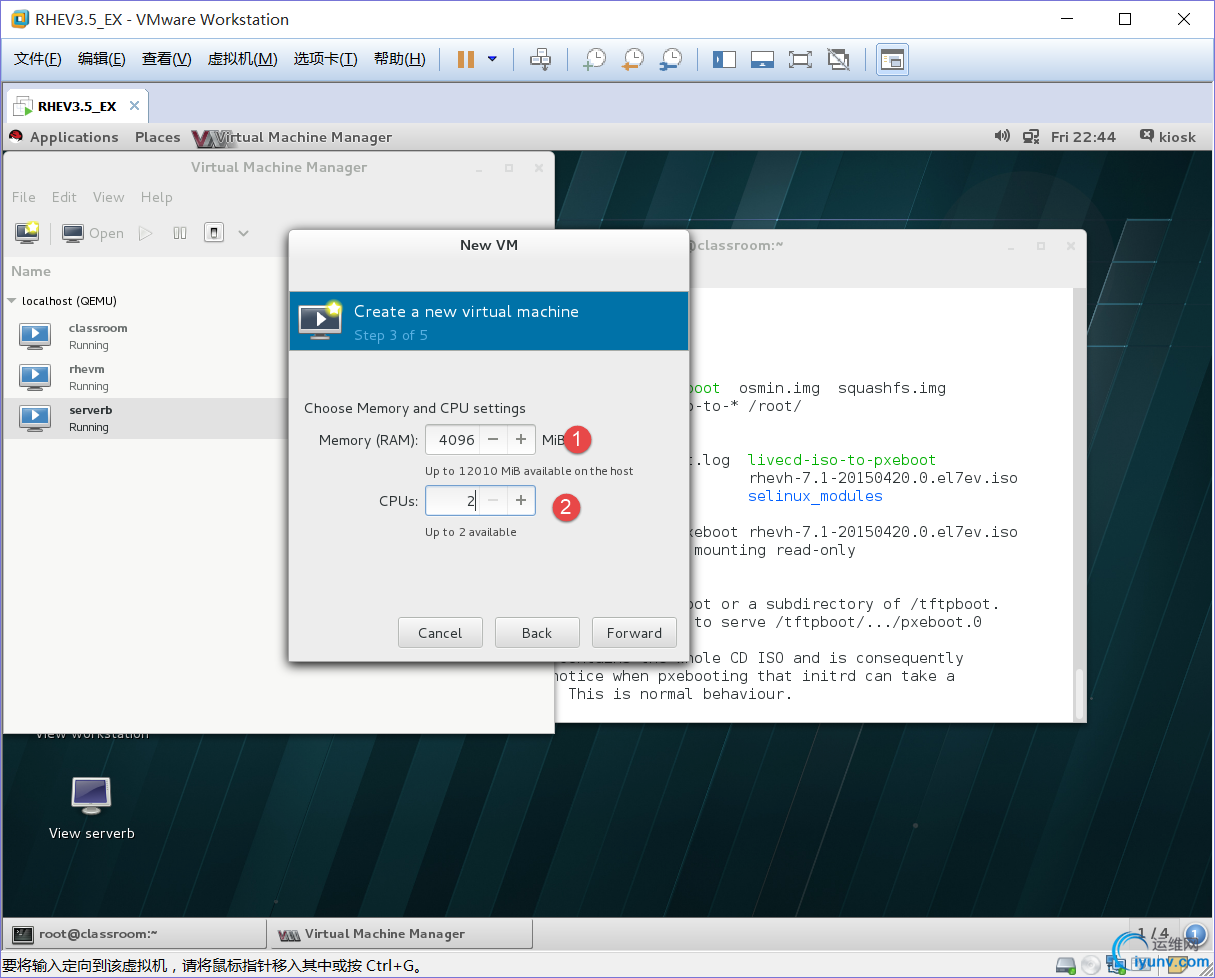
Task: Expand the power options dropdown beside pause
Action: 492,59
